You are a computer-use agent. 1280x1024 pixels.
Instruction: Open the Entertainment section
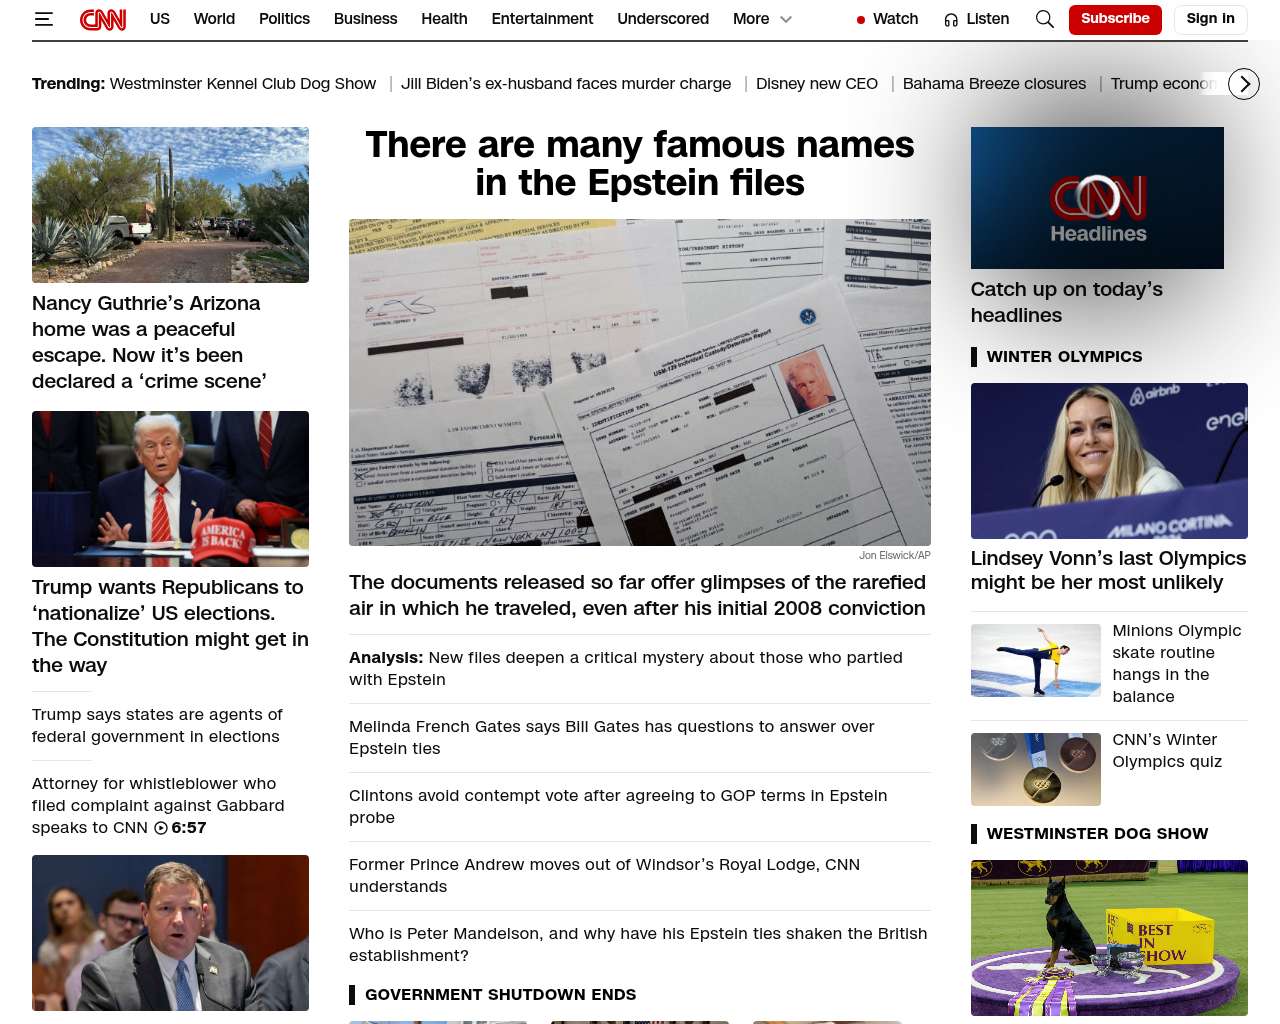coord(542,19)
